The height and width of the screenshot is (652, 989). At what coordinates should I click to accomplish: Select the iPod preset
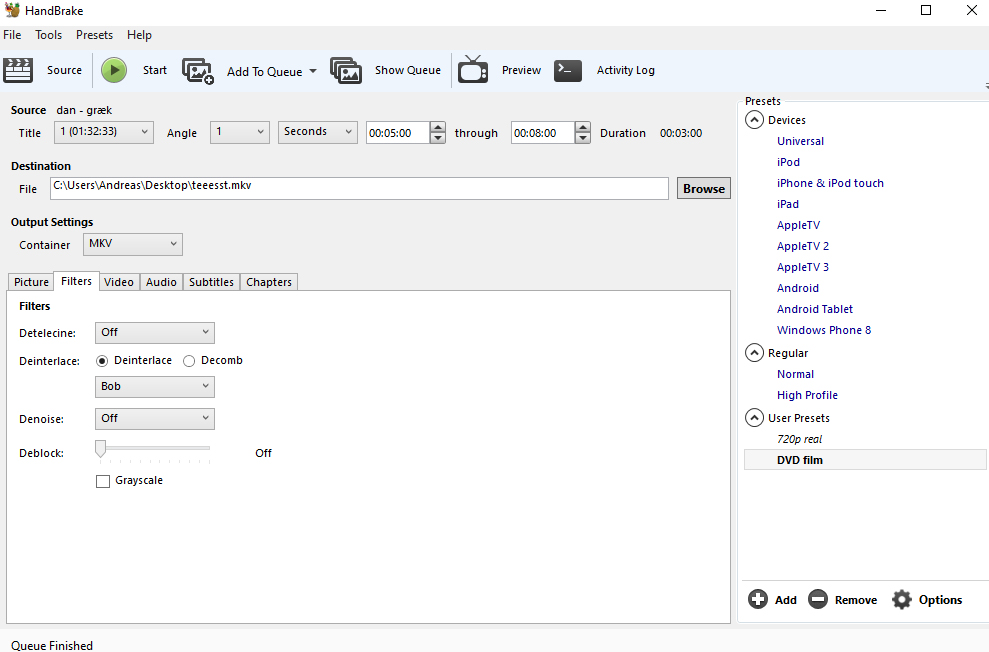pos(788,162)
